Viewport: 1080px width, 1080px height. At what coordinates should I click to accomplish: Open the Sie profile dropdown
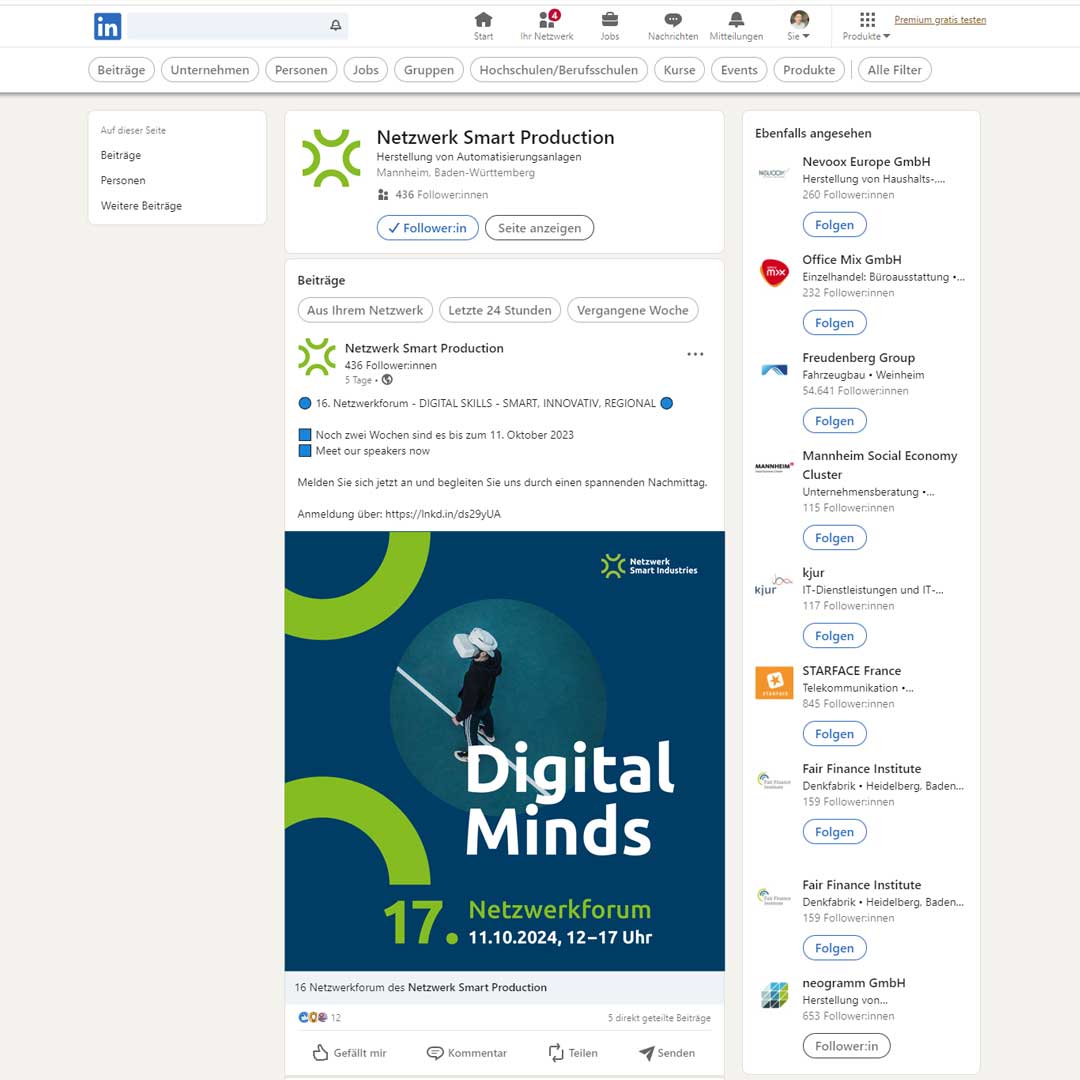[799, 25]
